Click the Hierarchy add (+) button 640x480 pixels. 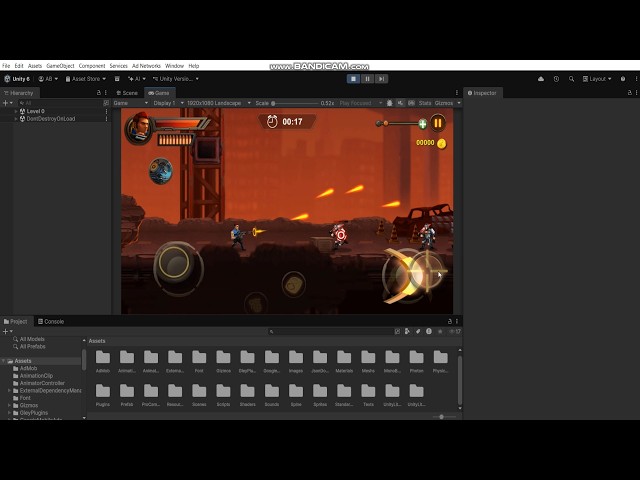click(7, 103)
